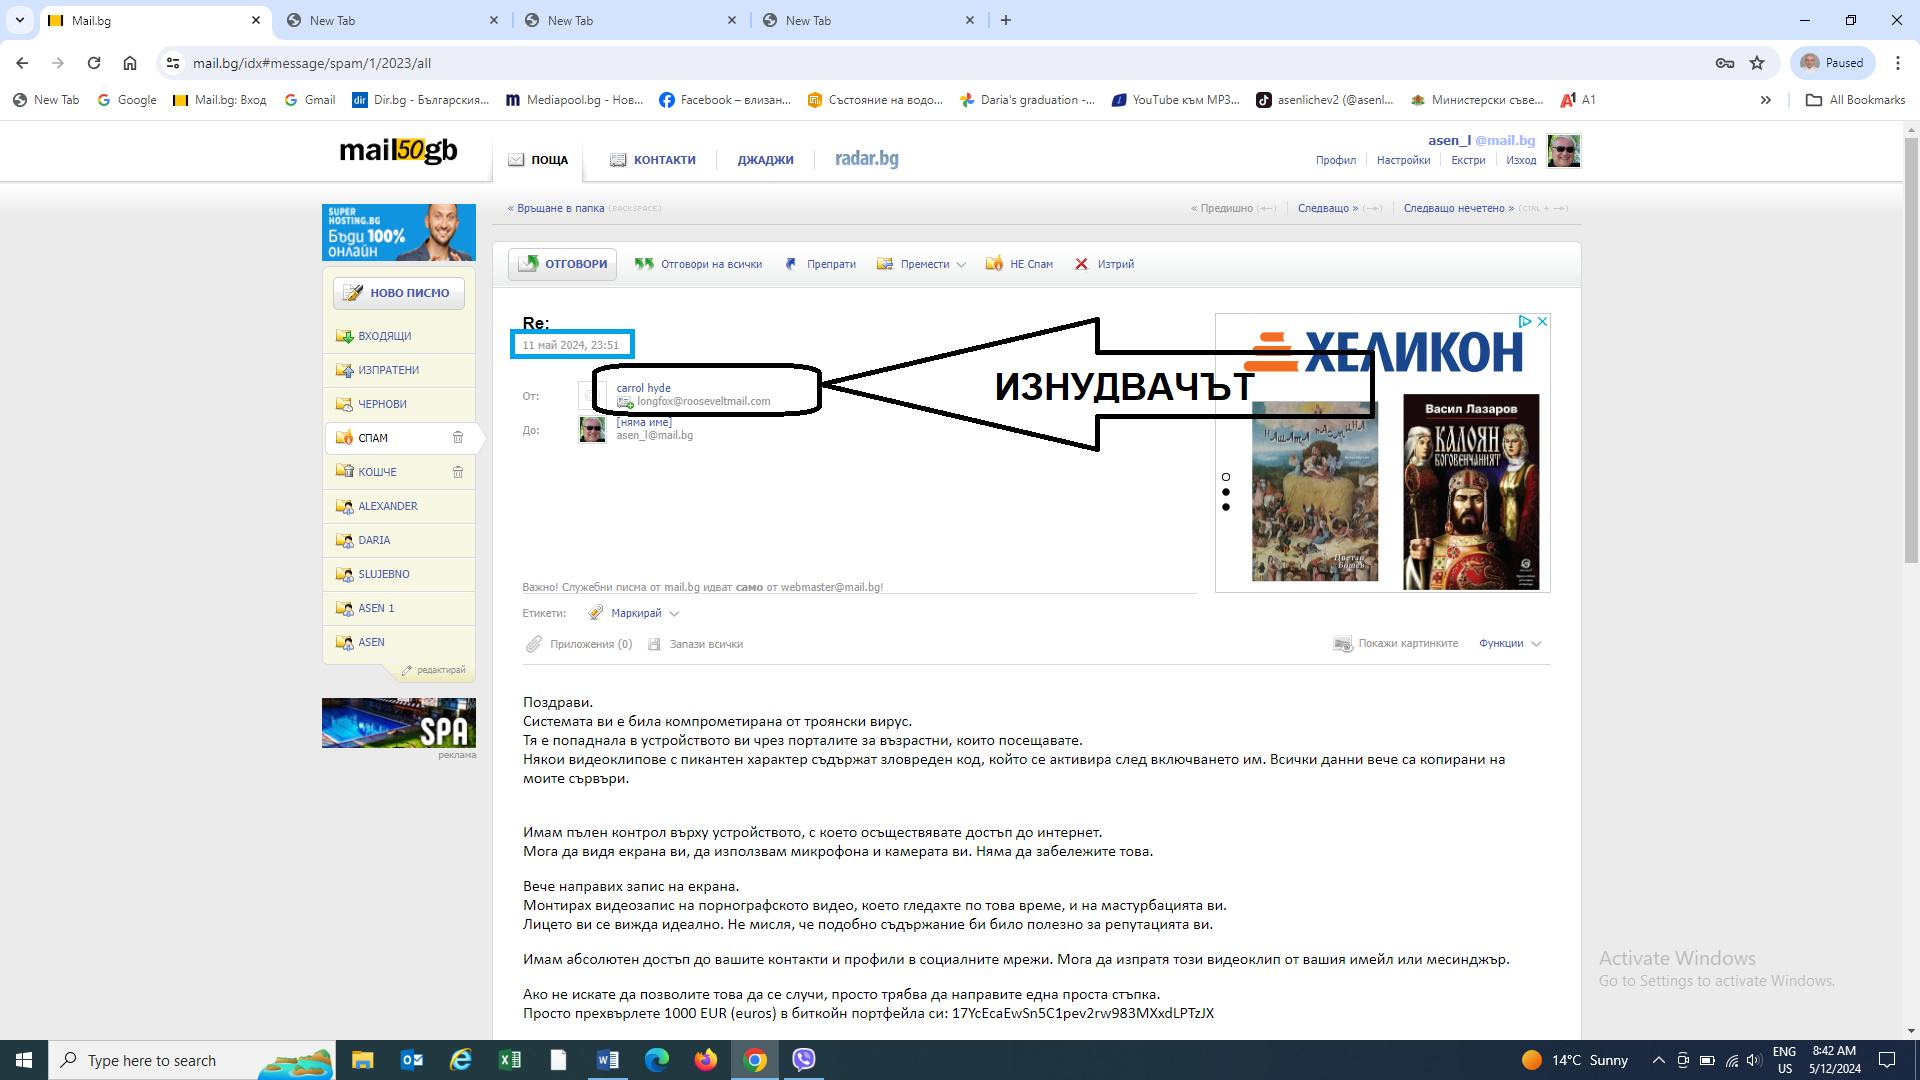1920x1080 pixels.
Task: Expand the Функции dropdown
Action: [x=1510, y=643]
